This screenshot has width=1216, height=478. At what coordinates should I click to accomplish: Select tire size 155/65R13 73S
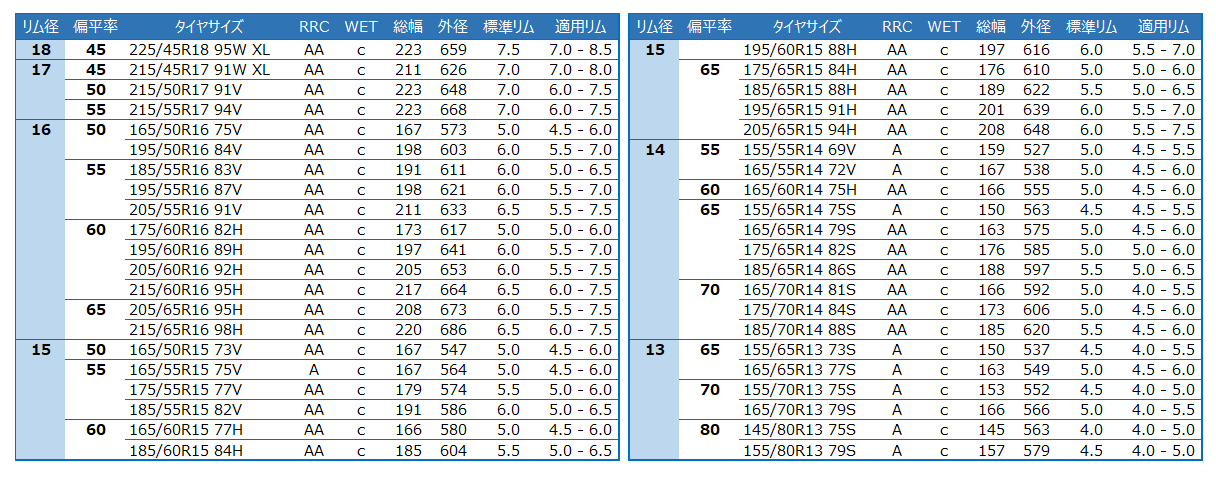[800, 349]
